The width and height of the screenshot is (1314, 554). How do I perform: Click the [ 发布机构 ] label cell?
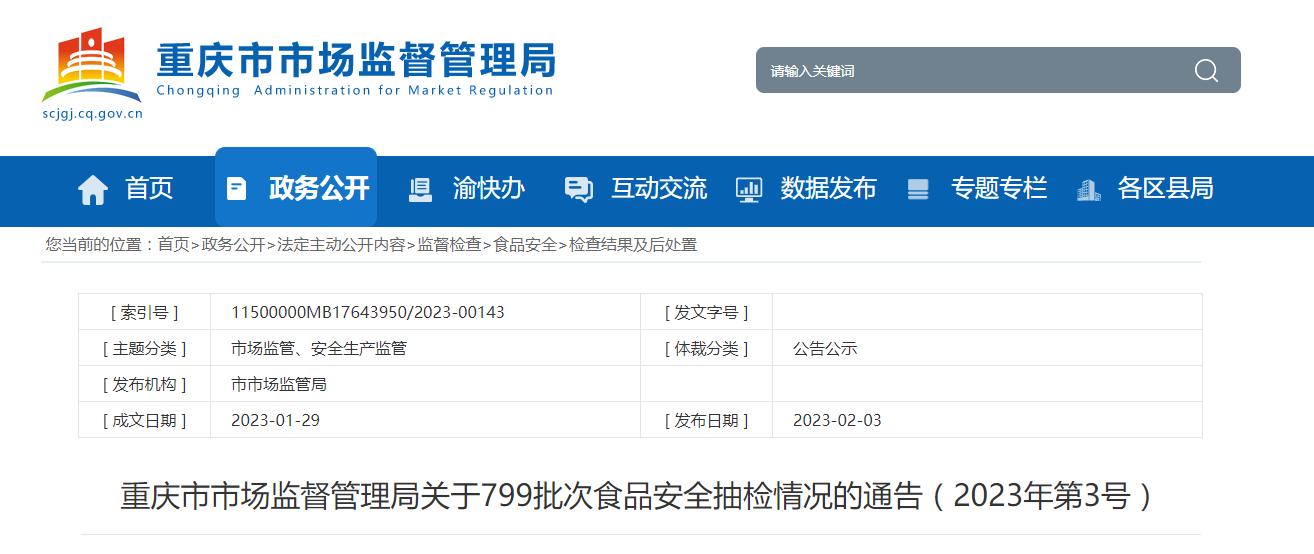tap(144, 384)
